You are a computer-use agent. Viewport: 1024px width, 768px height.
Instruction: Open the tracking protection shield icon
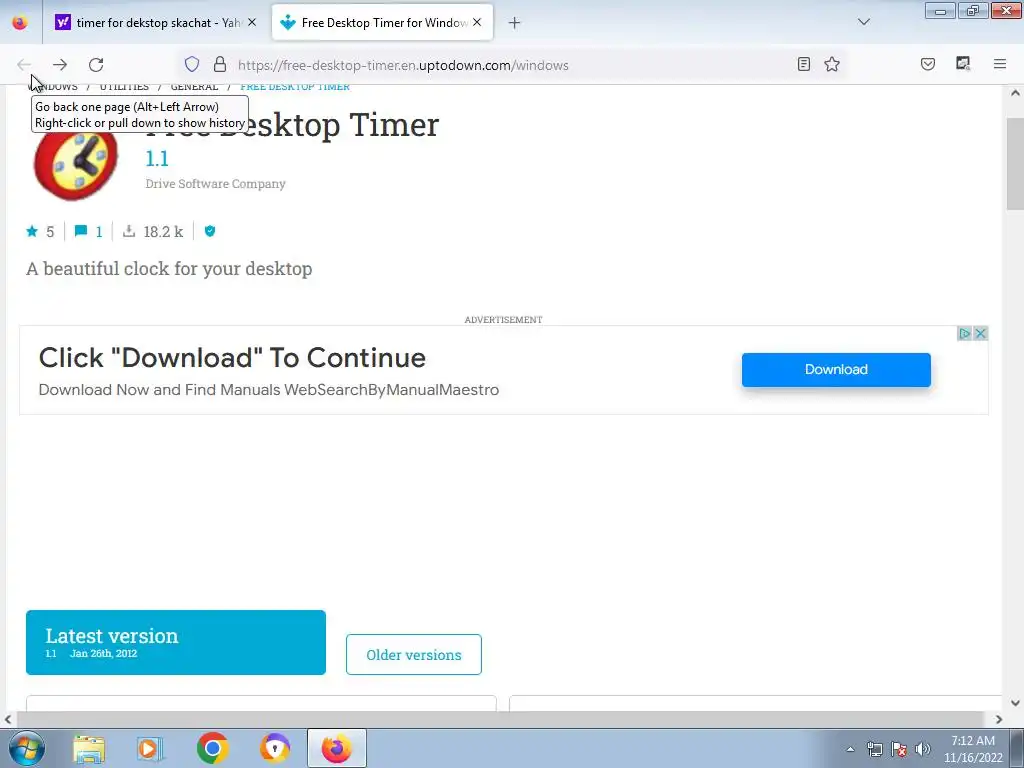point(191,65)
